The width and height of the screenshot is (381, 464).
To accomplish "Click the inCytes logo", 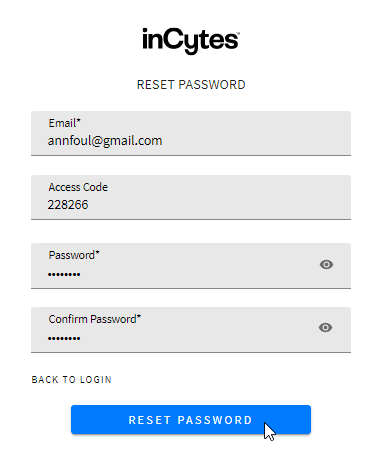I will pyautogui.click(x=191, y=41).
